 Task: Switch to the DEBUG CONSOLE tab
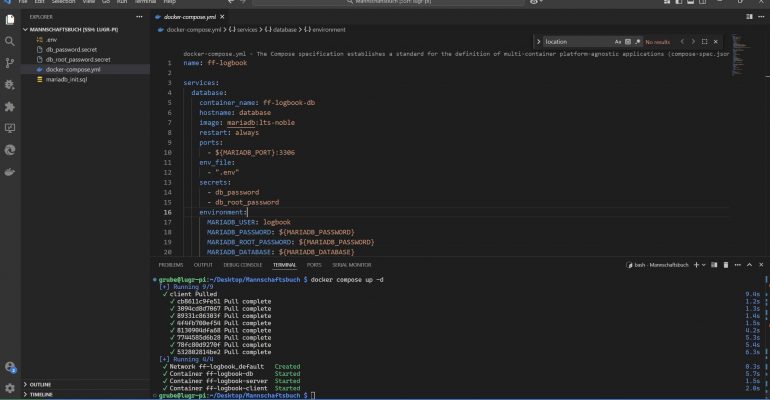(243, 265)
